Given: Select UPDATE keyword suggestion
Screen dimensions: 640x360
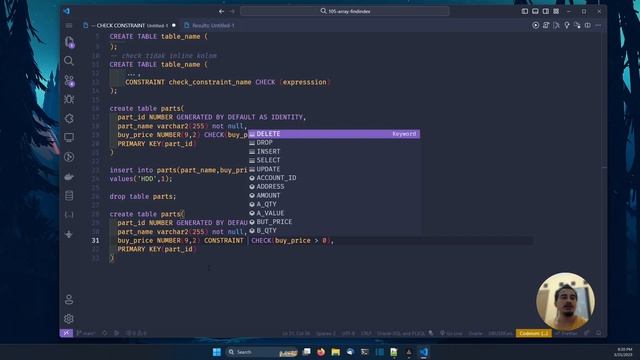Looking at the screenshot, I should click(x=334, y=169).
